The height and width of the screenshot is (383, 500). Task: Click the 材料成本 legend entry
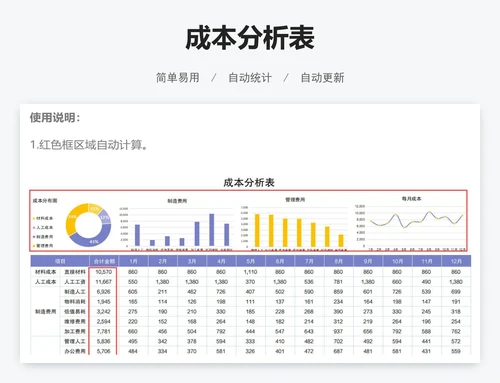[x=43, y=218]
